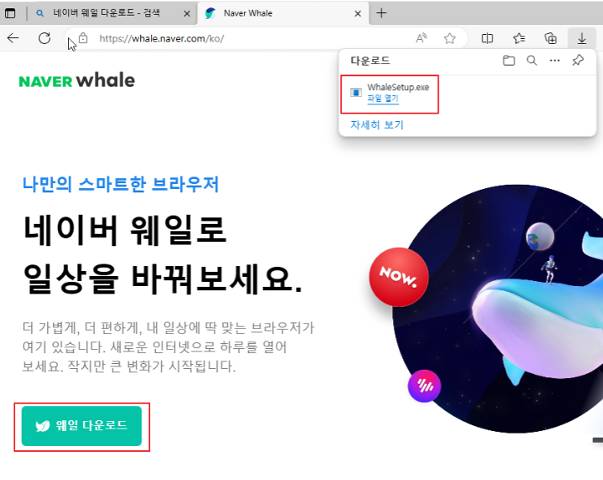Viewport: 603px width, 480px height.
Task: Open the collections icon
Action: click(551, 38)
